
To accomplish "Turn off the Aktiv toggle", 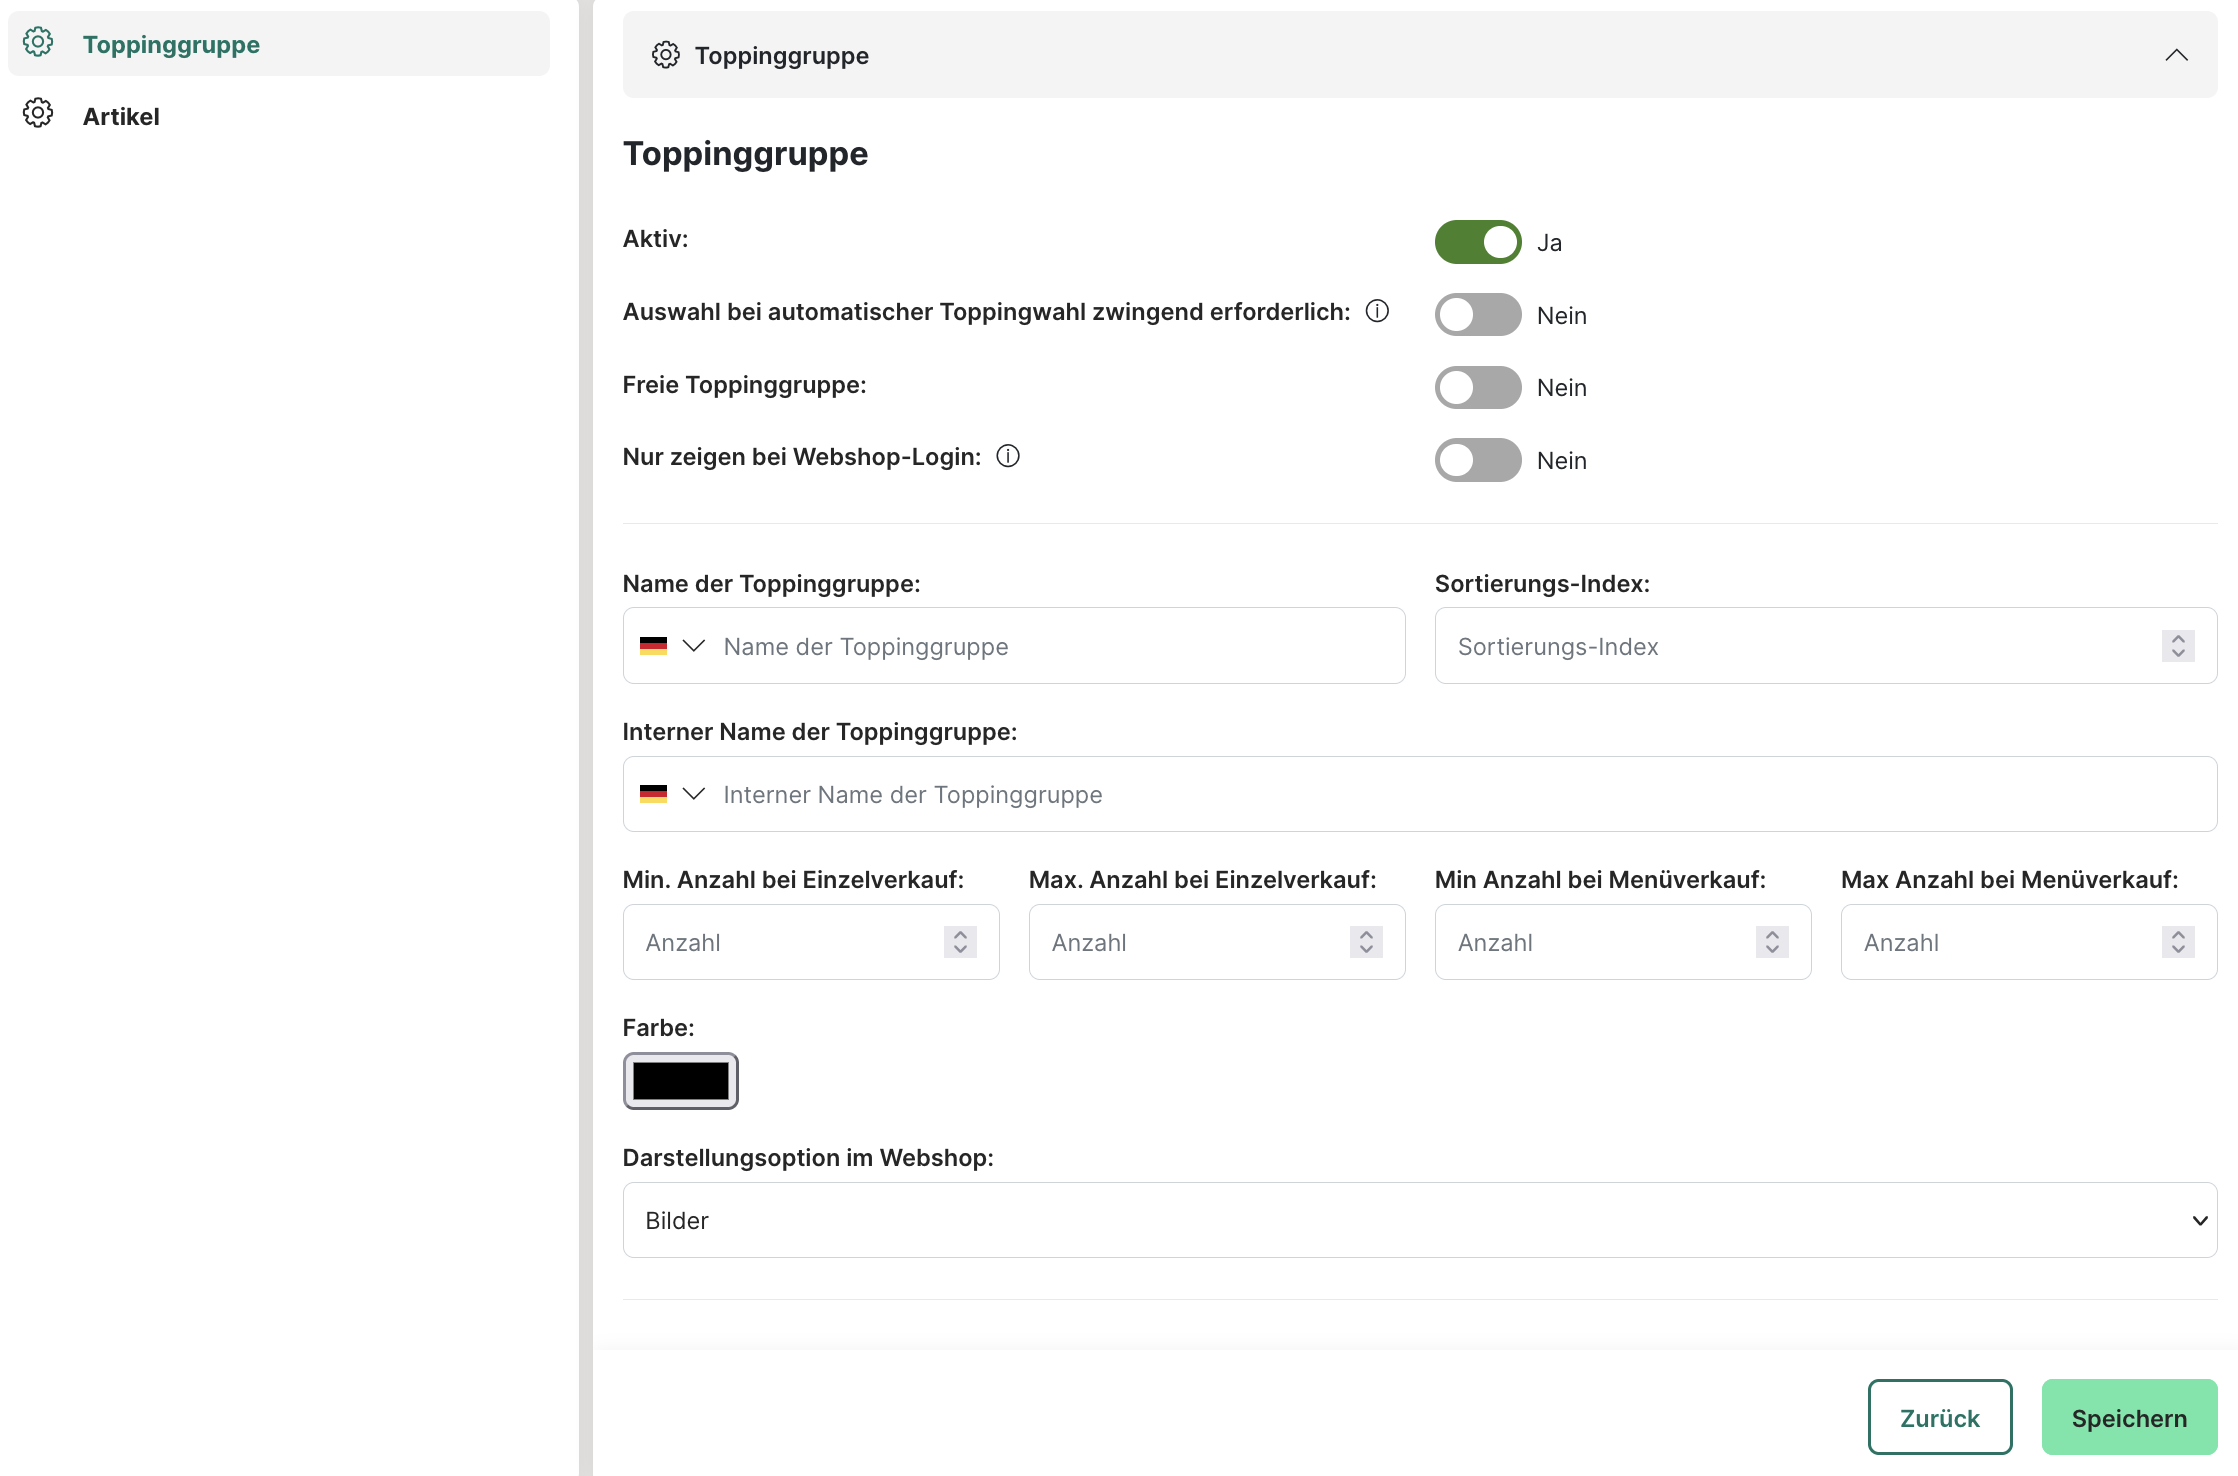I will point(1477,242).
